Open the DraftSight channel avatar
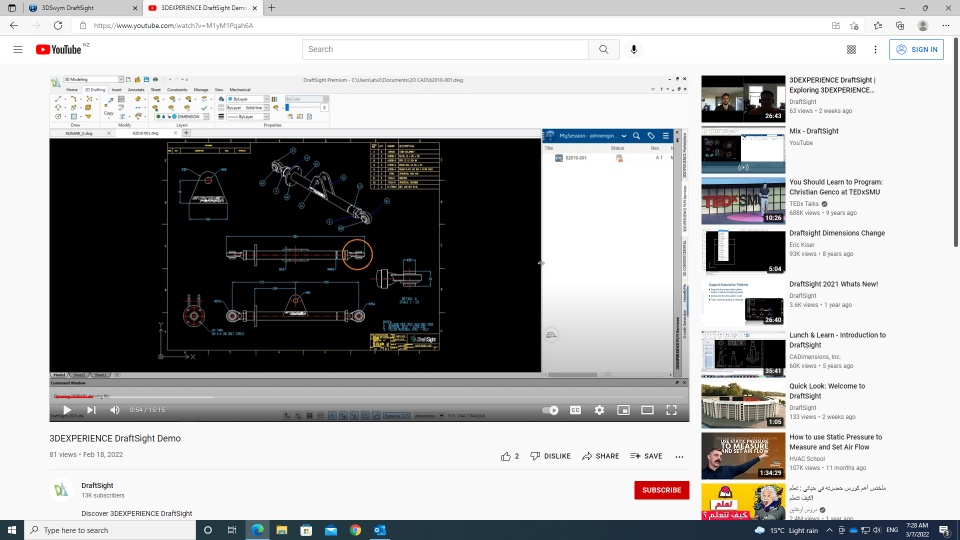 tap(61, 490)
